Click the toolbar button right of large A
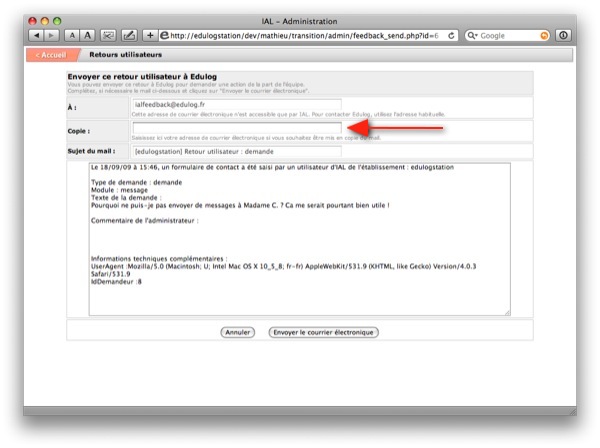This screenshot has width=600, height=448. coord(108,35)
